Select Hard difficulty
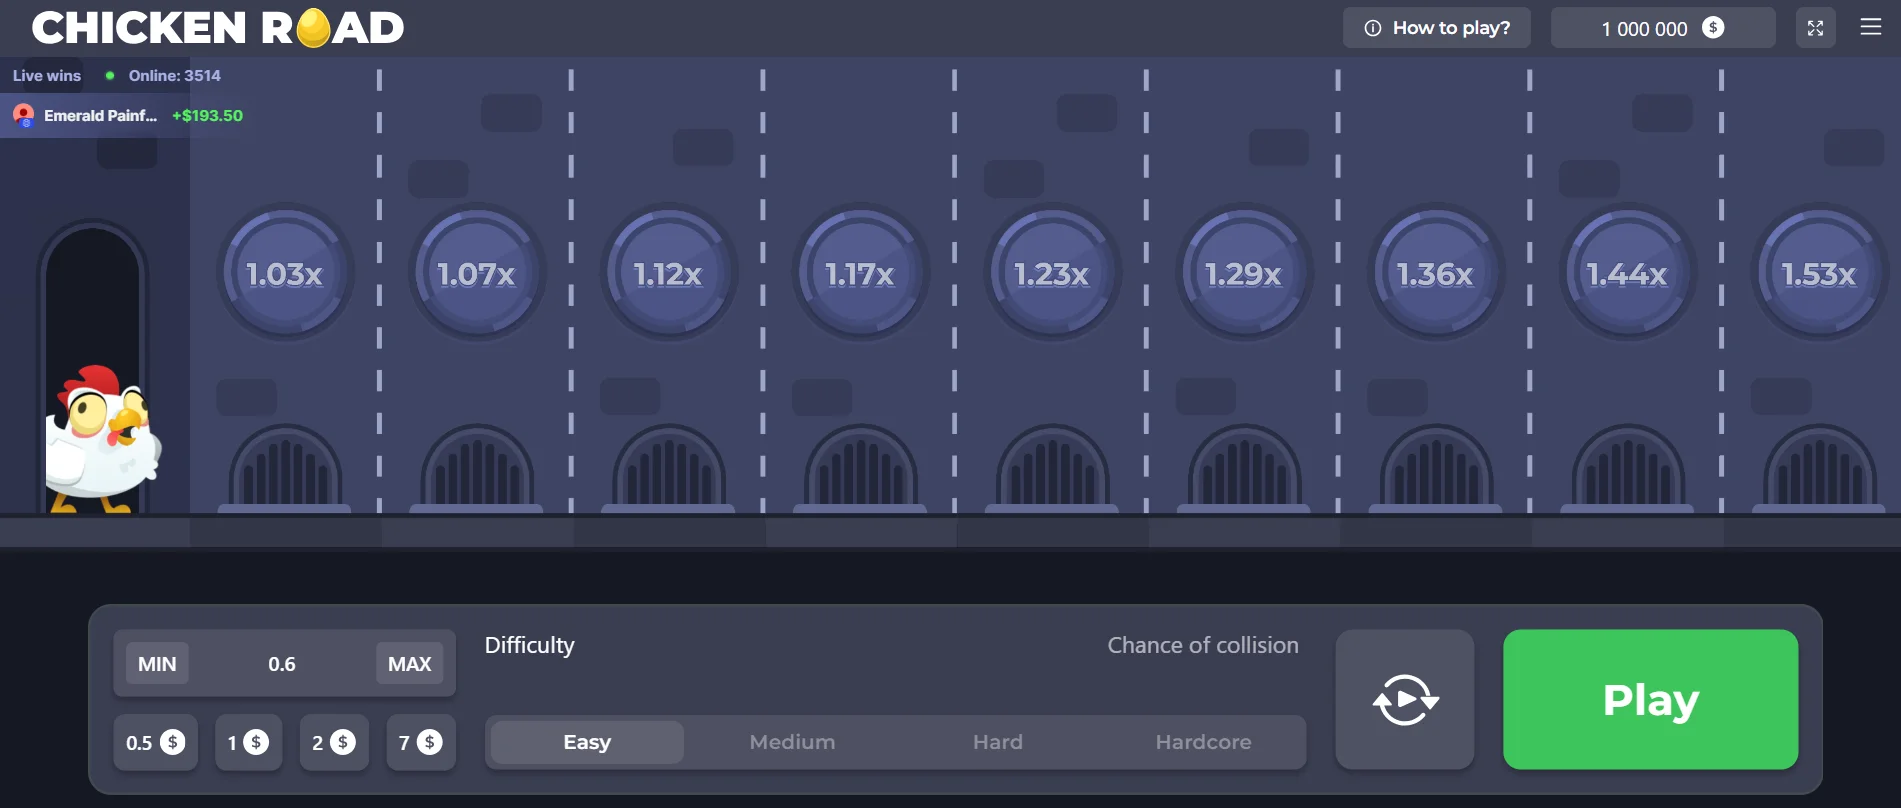The image size is (1901, 808). pos(998,742)
